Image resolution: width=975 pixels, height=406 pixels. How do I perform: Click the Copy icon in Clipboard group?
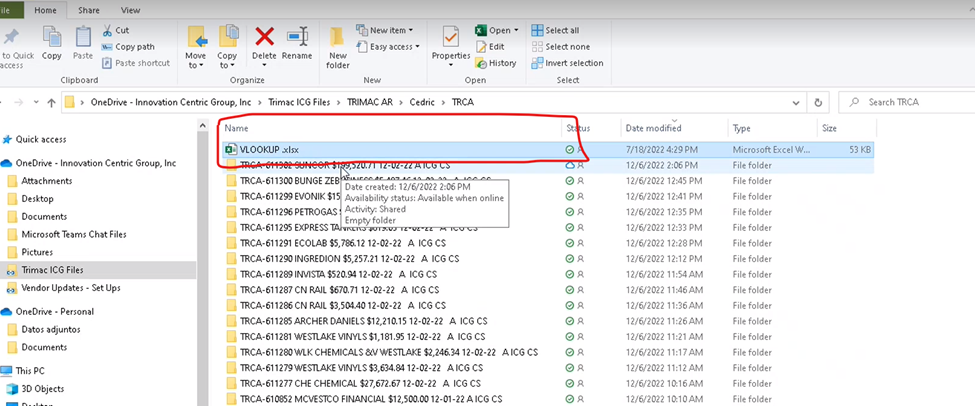click(52, 37)
